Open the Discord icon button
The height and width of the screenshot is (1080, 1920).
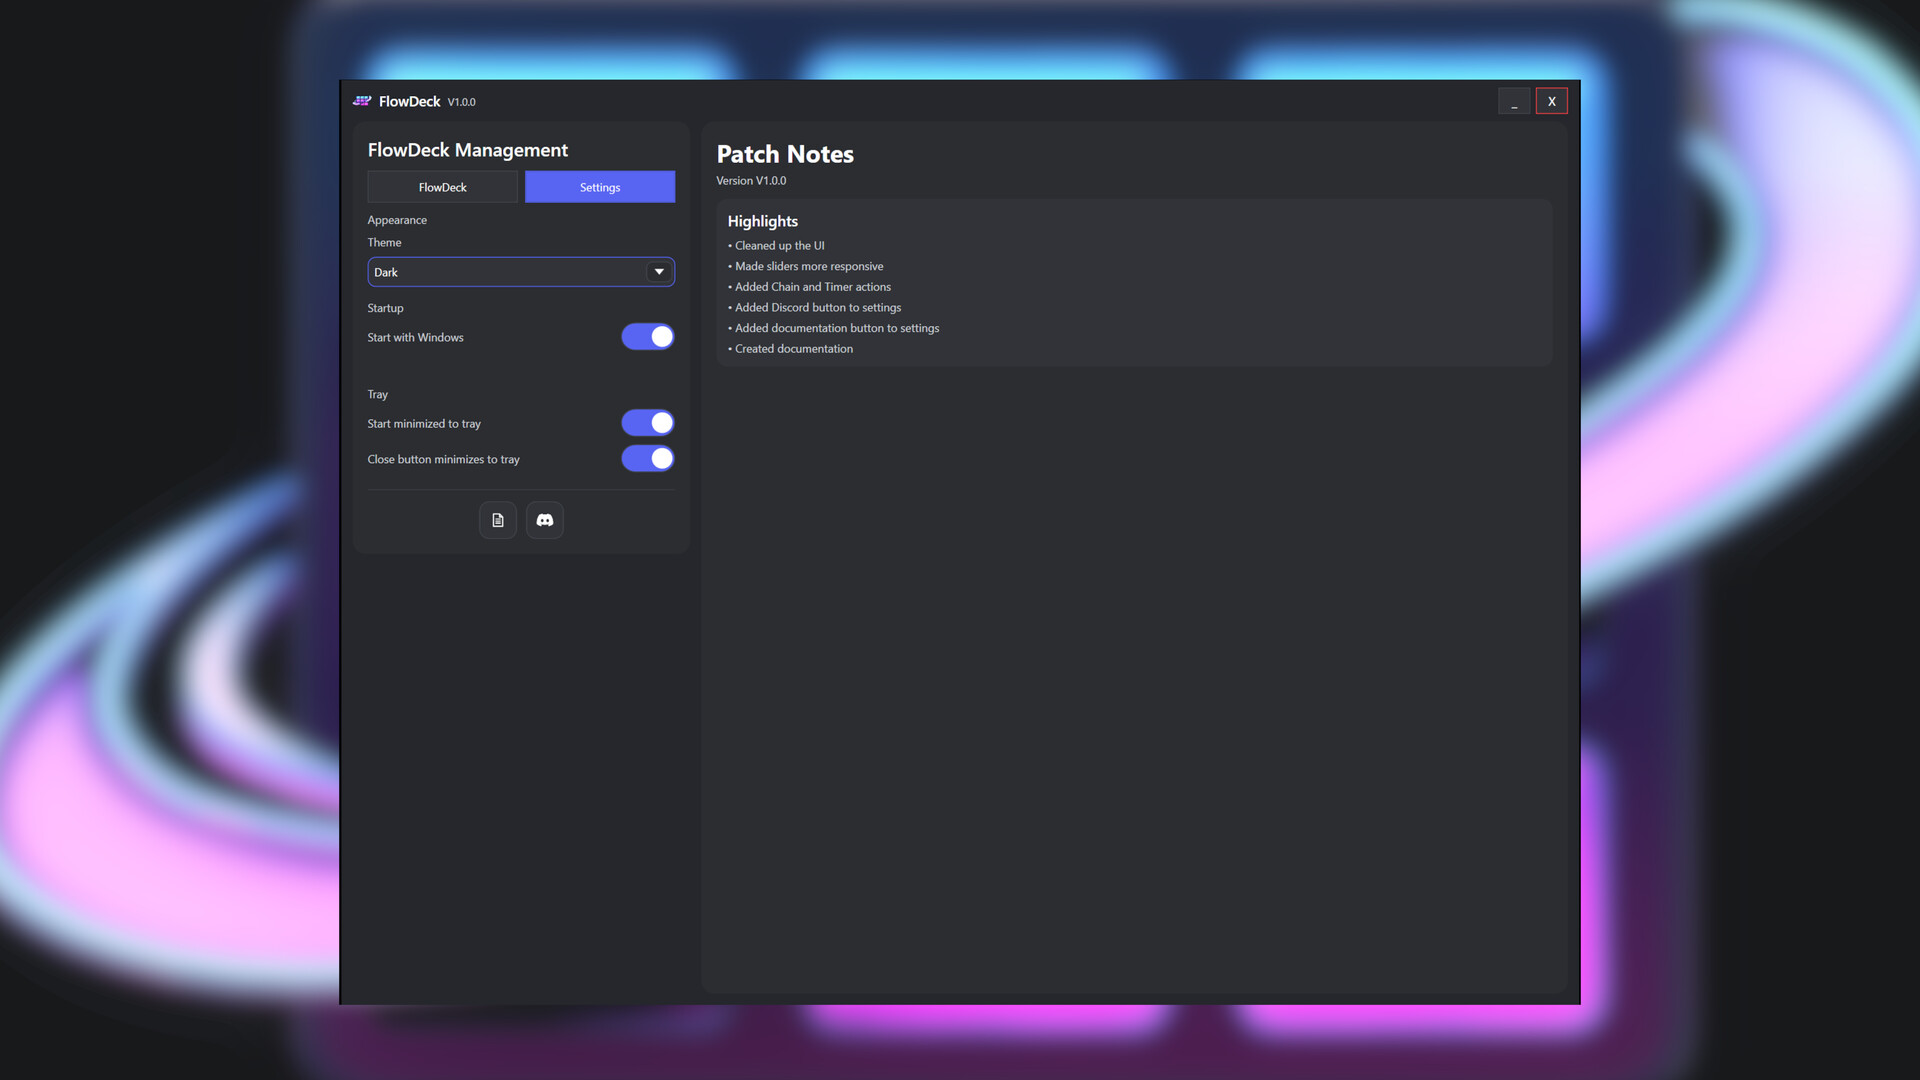coord(545,520)
